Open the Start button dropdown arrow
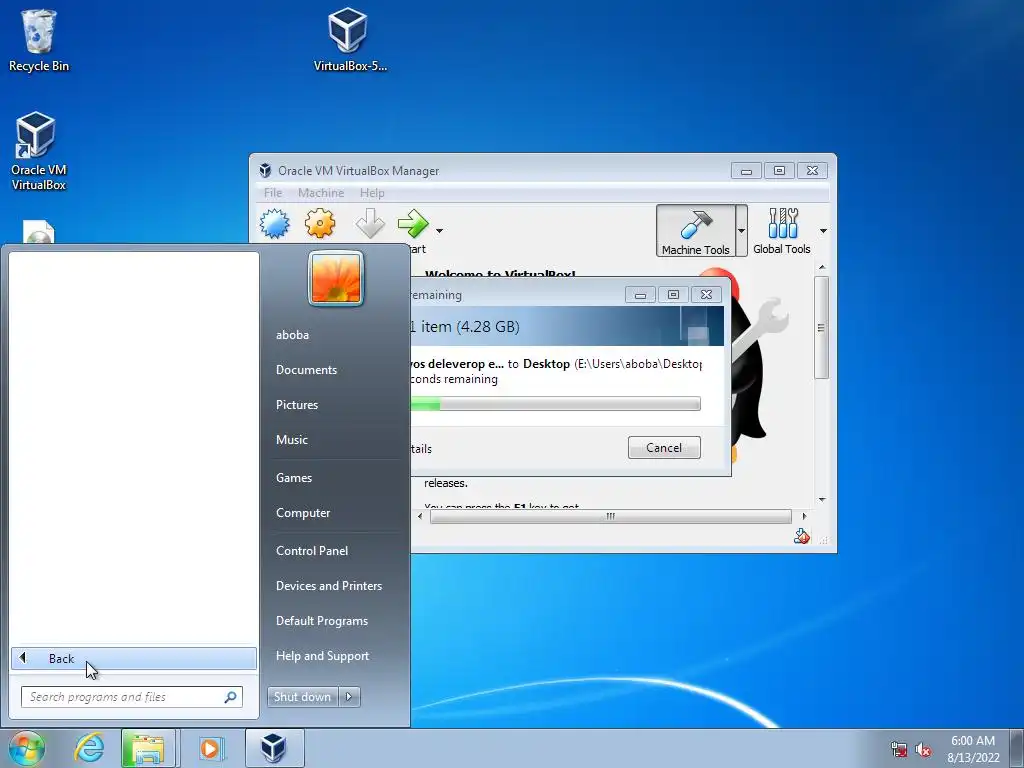 click(x=440, y=231)
